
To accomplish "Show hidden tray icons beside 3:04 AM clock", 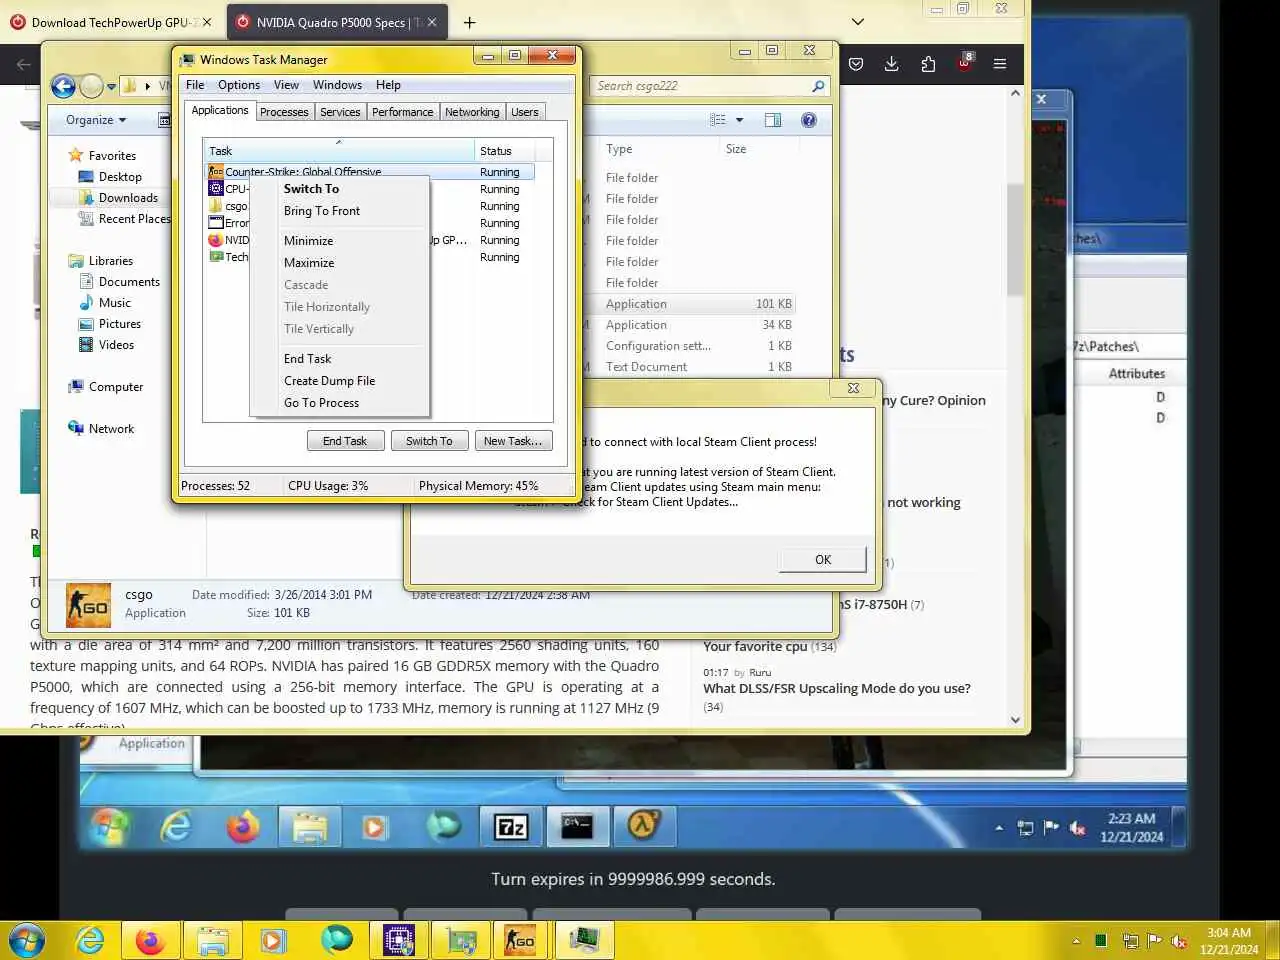I will point(1076,941).
